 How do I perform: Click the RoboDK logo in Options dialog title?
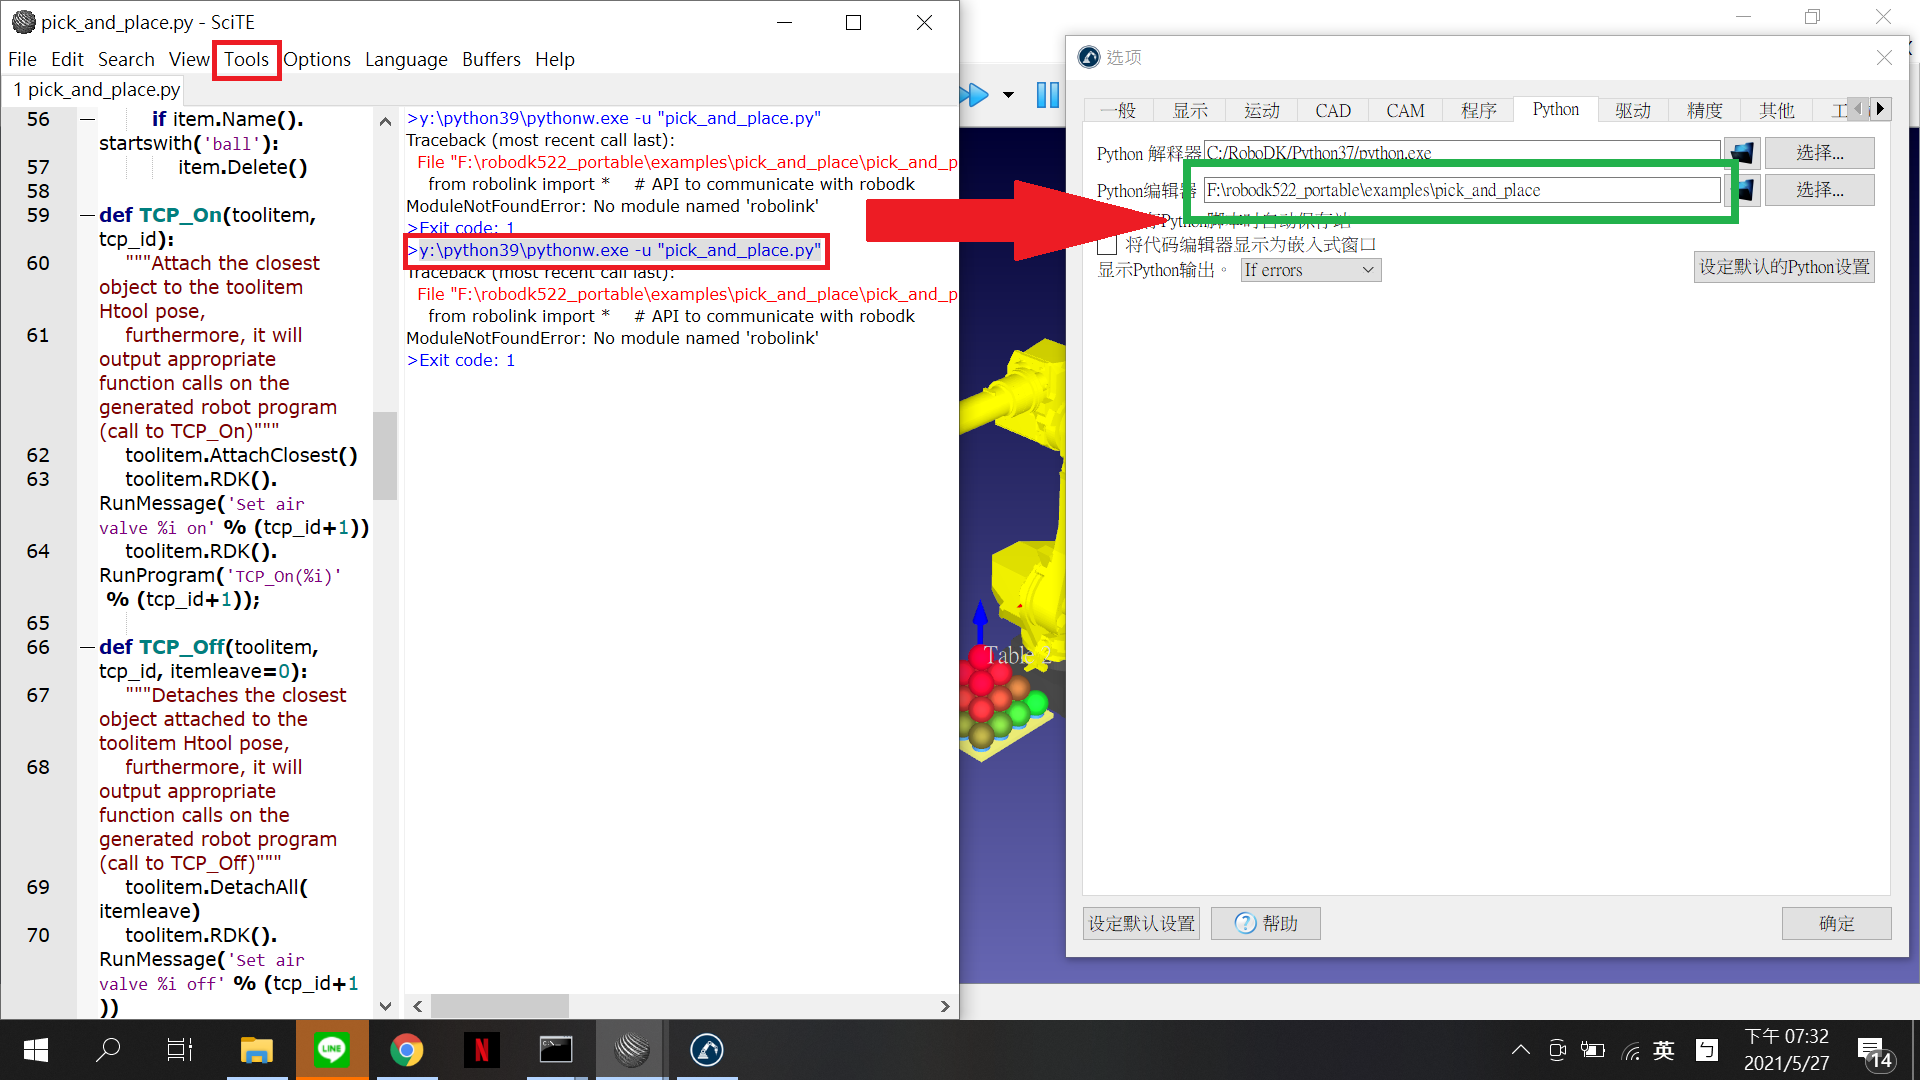click(1089, 58)
